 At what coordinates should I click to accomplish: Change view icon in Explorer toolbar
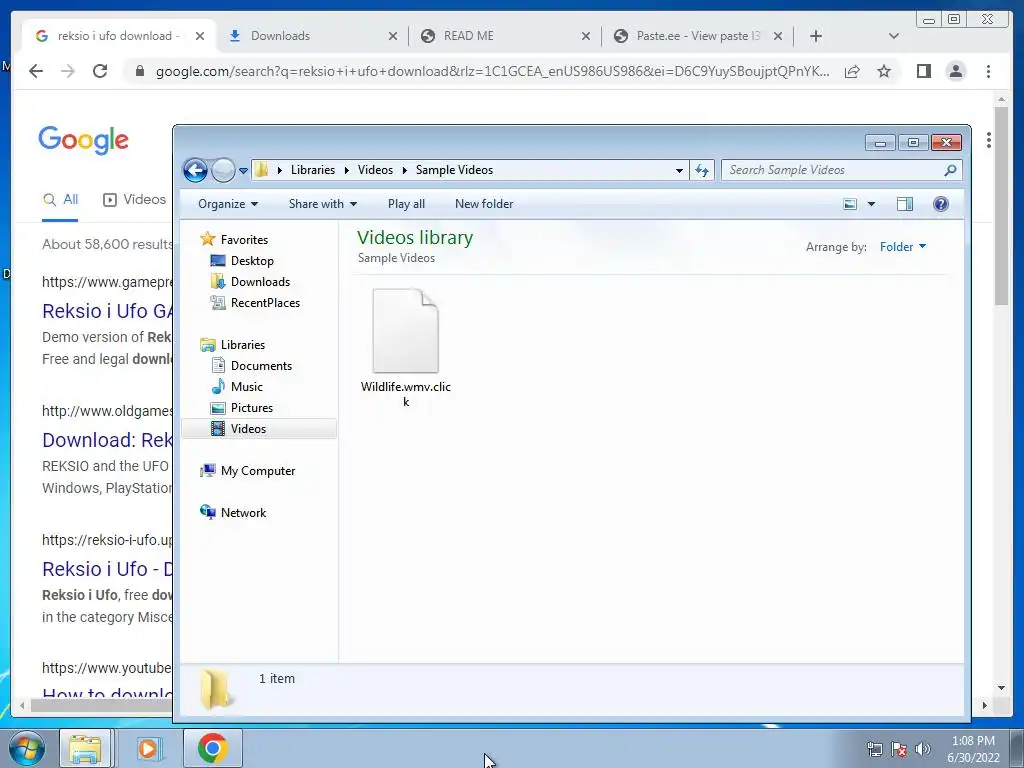point(850,204)
